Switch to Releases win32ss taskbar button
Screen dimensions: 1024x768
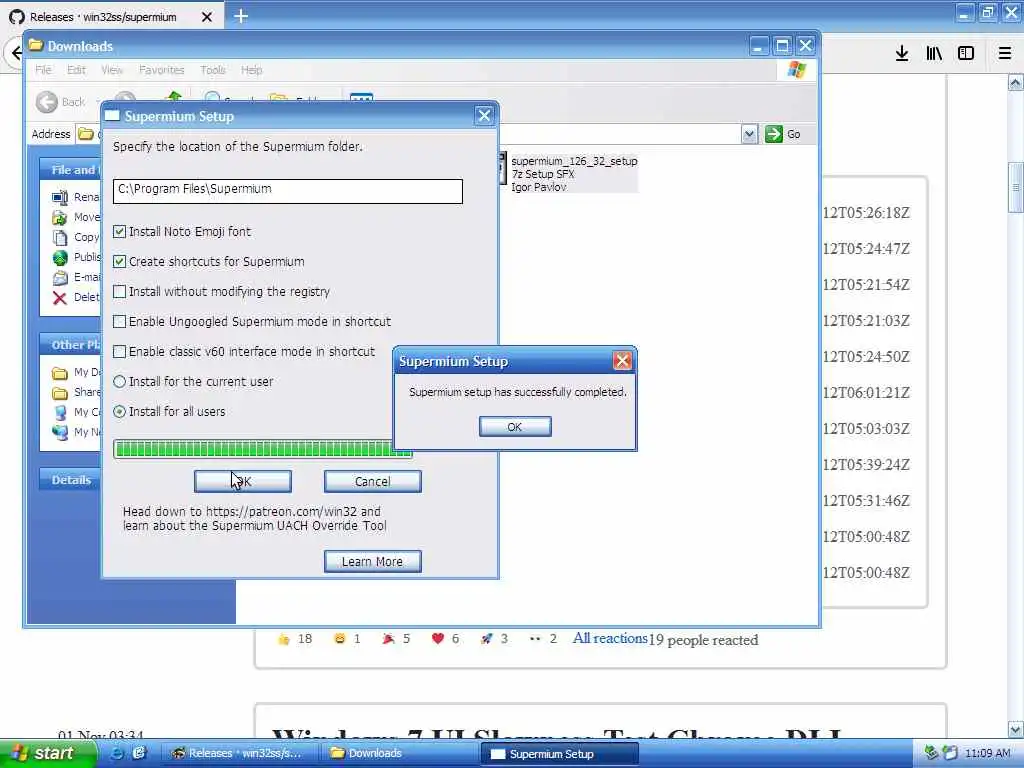coord(241,753)
